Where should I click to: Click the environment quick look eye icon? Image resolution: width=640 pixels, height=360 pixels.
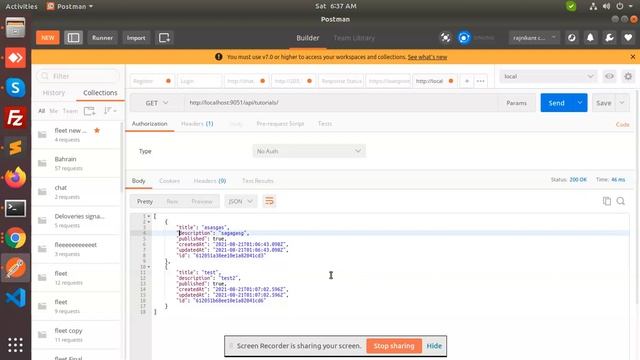coord(609,76)
